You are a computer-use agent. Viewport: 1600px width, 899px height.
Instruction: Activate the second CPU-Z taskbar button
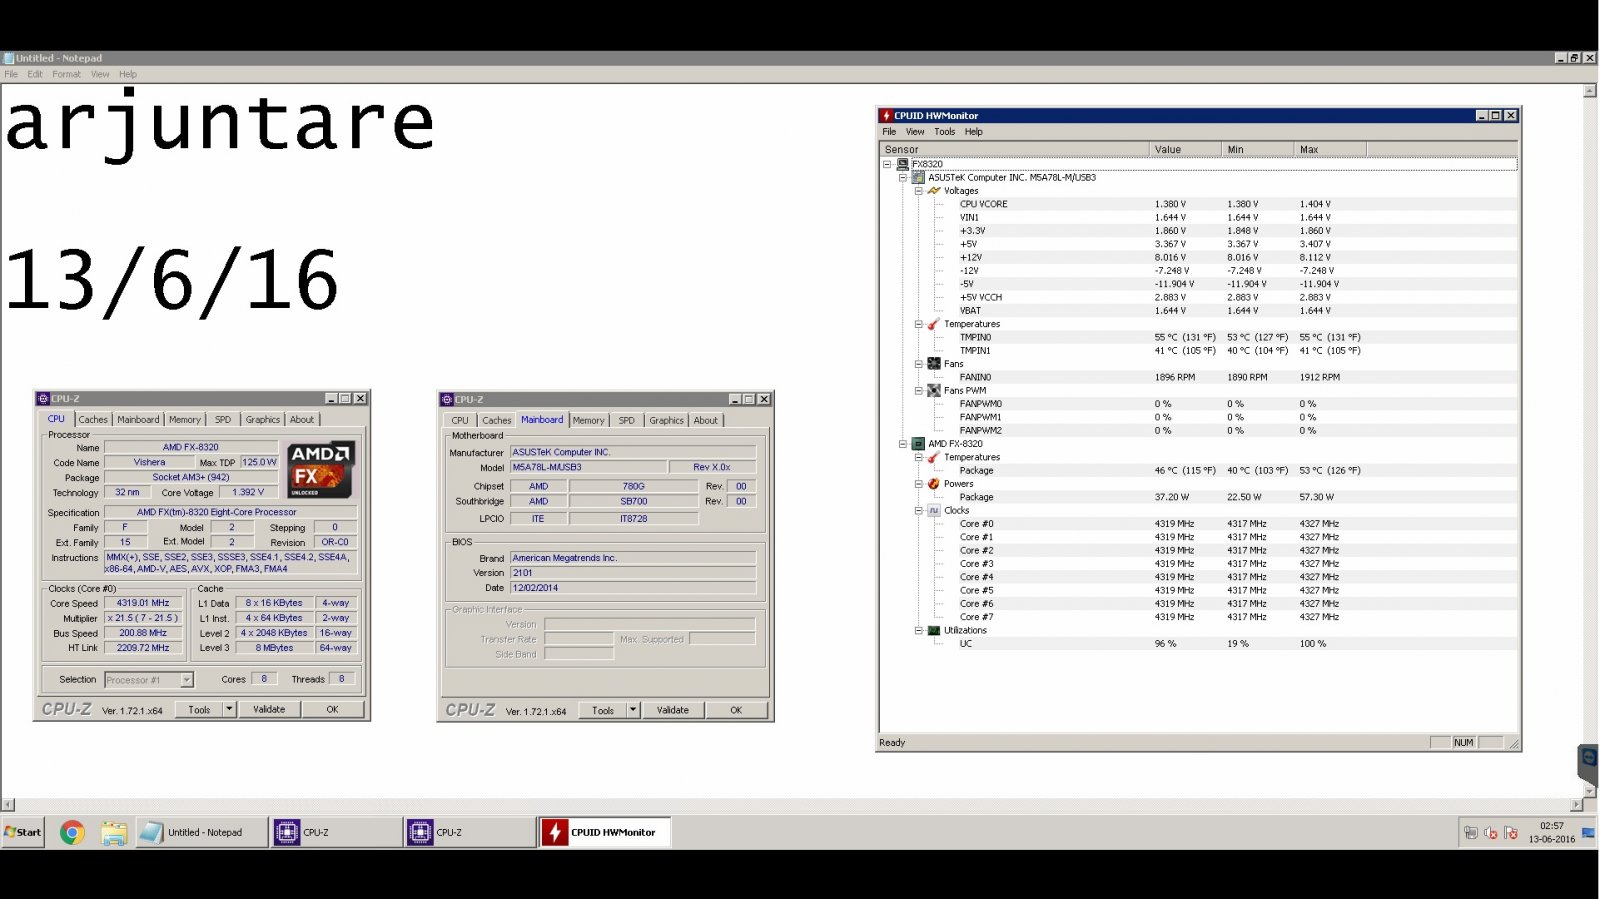coord(470,832)
